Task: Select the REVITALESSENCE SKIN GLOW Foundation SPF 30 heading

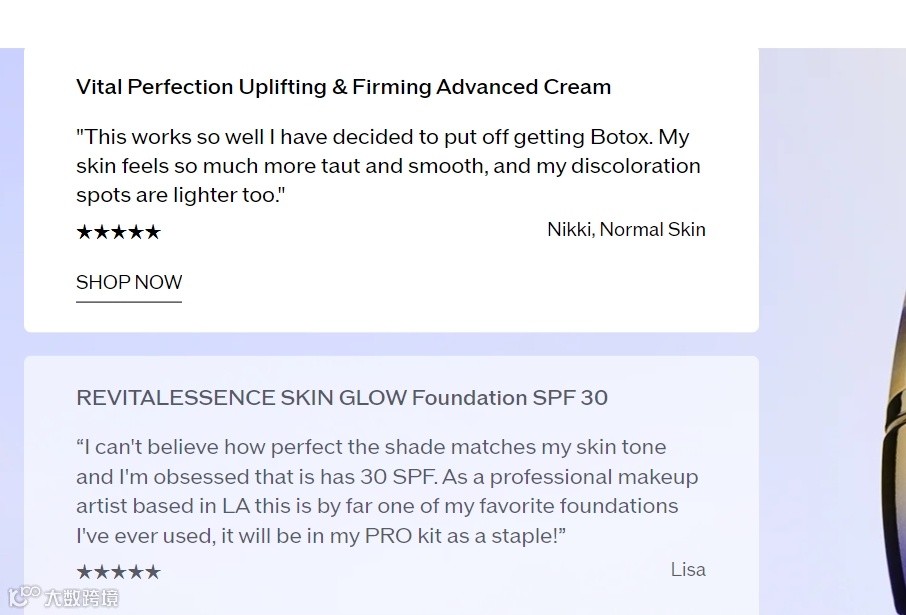Action: tap(342, 398)
